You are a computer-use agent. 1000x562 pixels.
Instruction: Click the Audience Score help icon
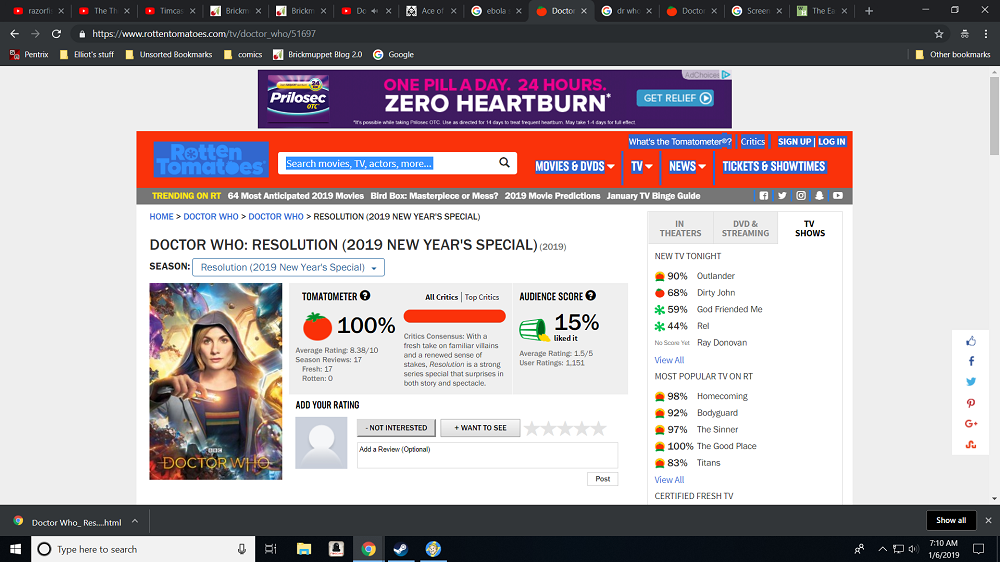point(591,296)
